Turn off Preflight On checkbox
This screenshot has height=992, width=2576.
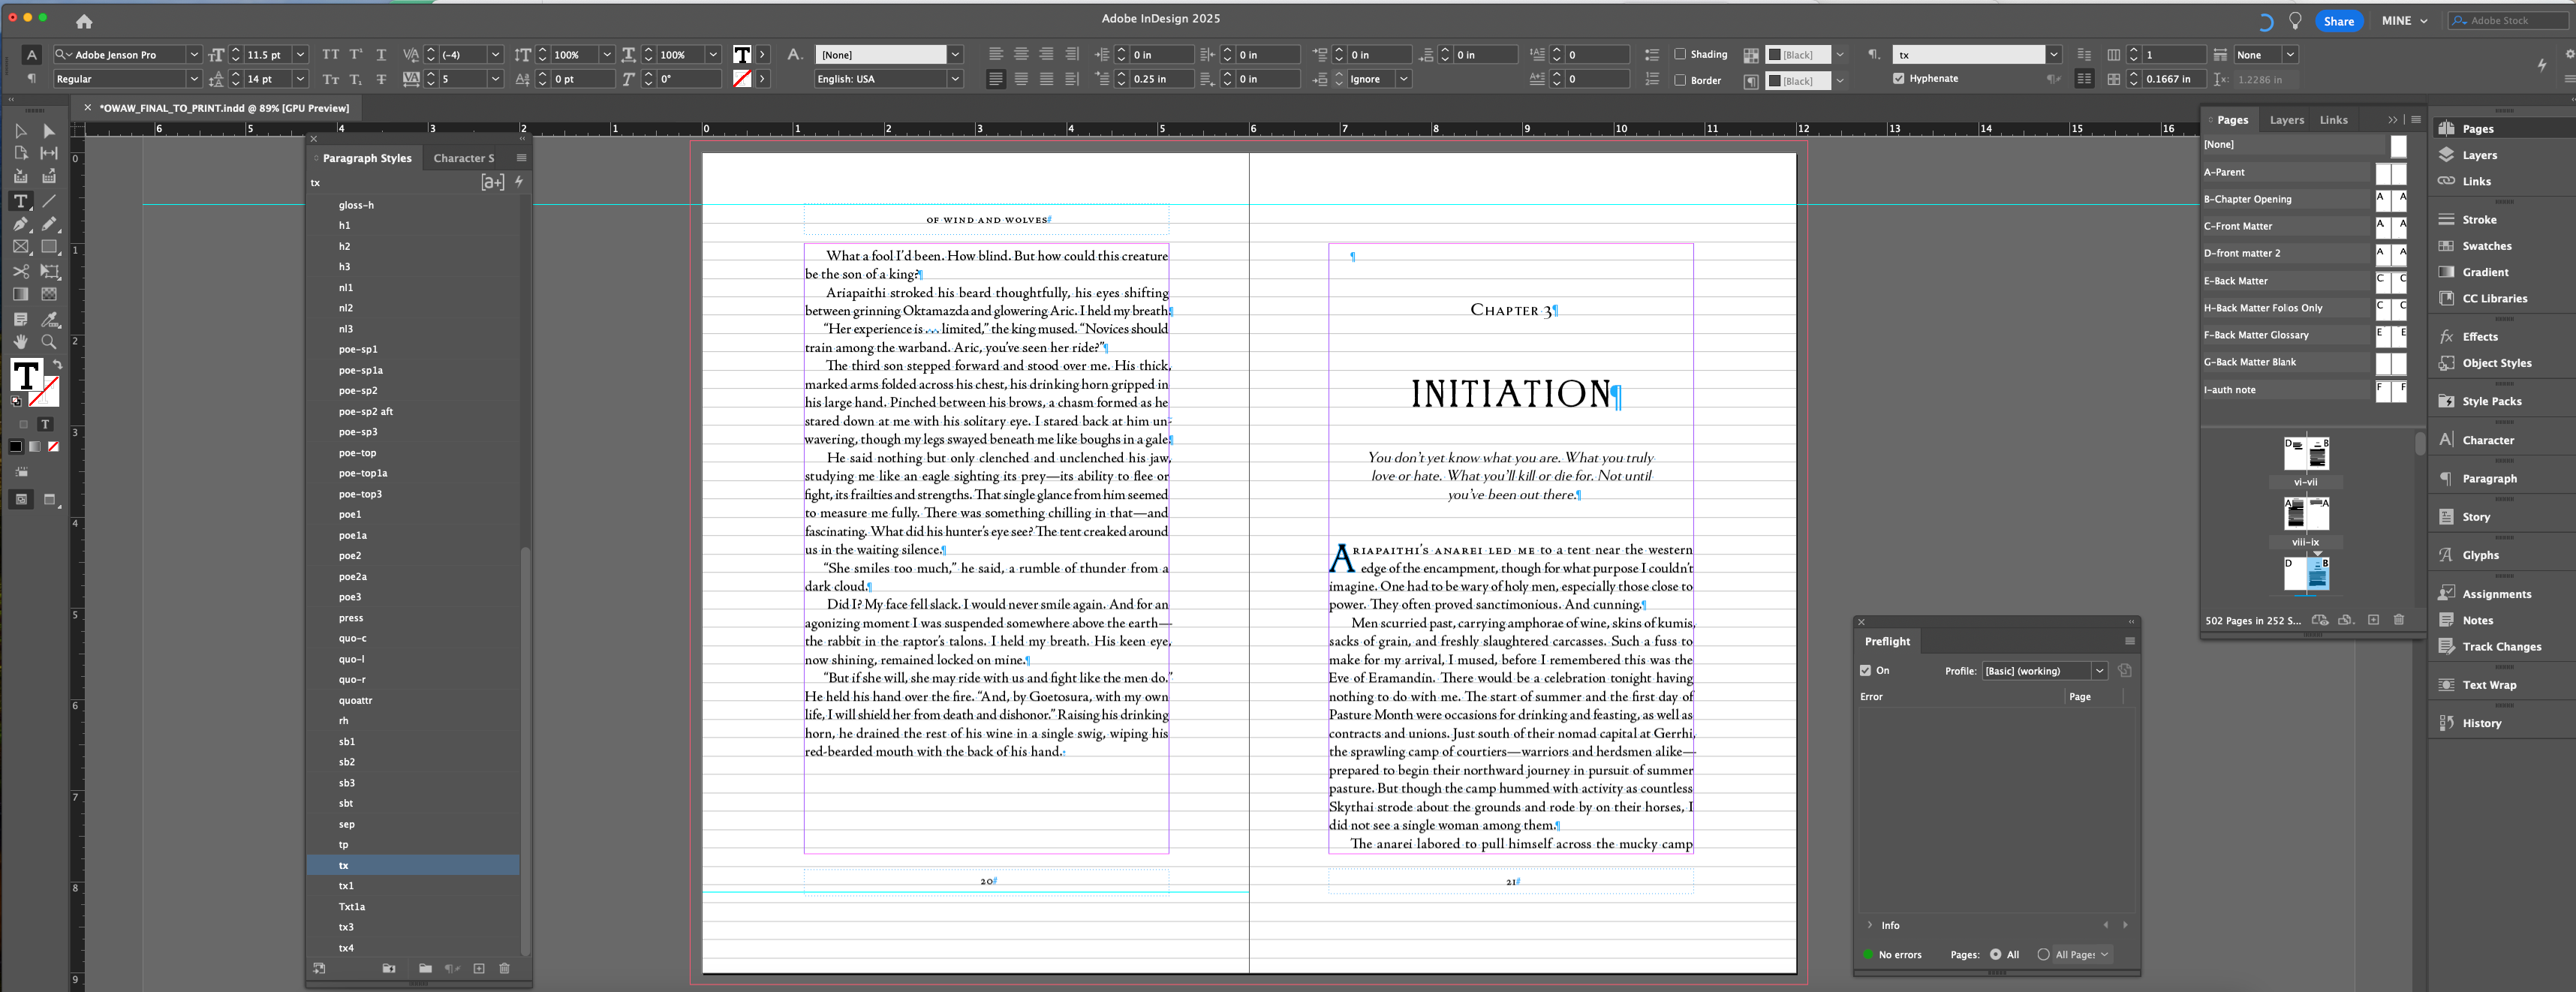[1865, 670]
